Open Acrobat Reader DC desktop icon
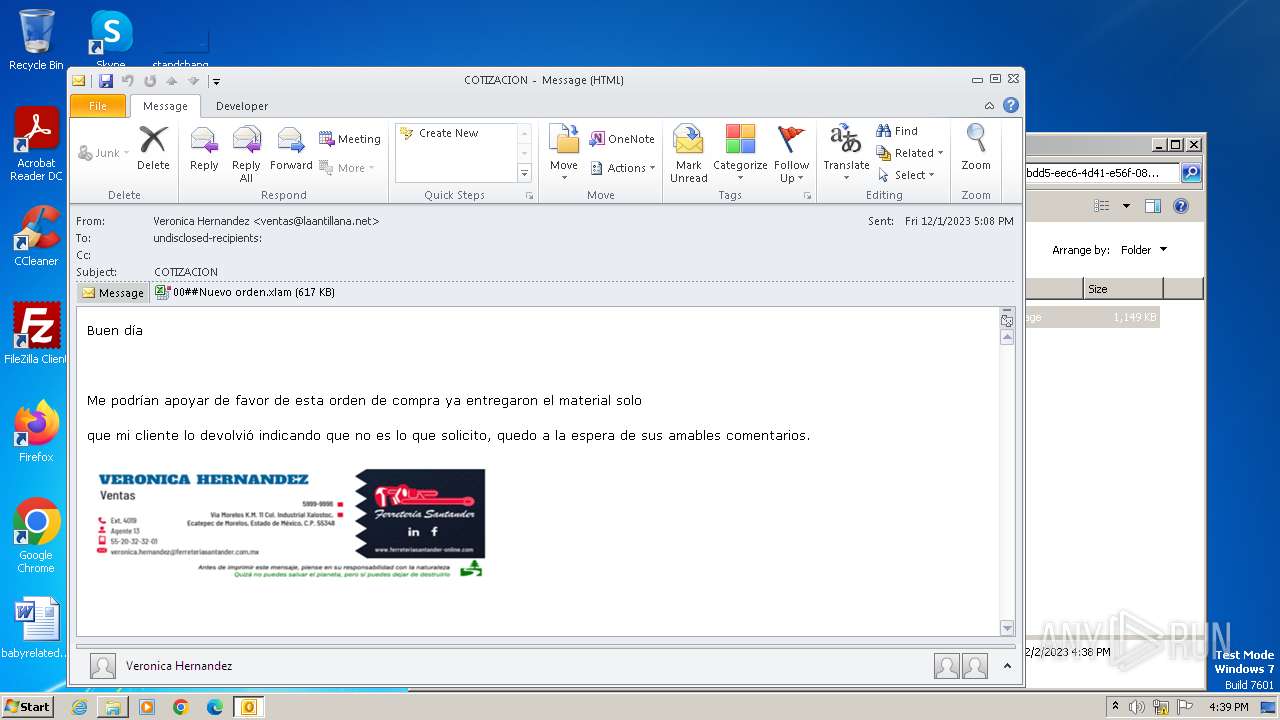1280x720 pixels. pyautogui.click(x=36, y=144)
